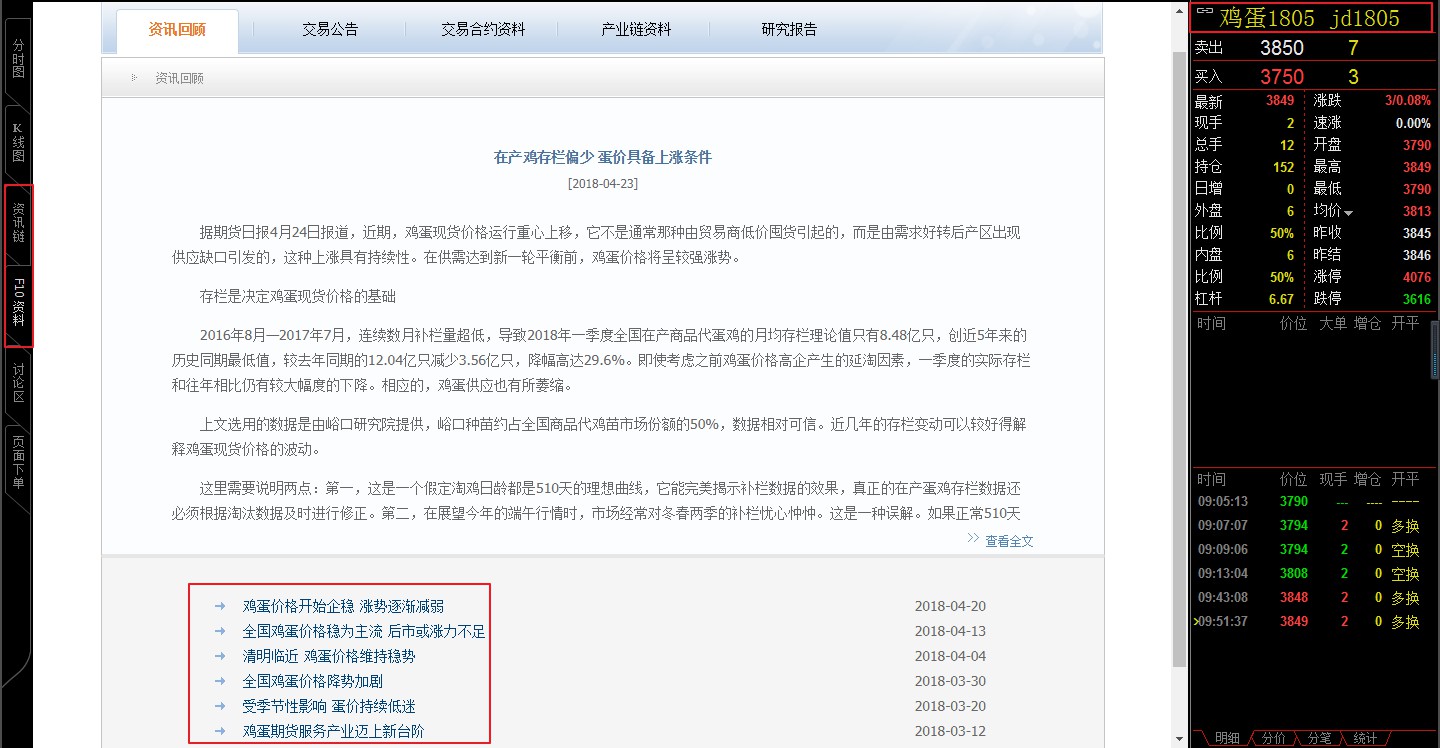Open the 交易合约资料 tab
Viewport: 1440px width, 748px height.
pyautogui.click(x=483, y=30)
